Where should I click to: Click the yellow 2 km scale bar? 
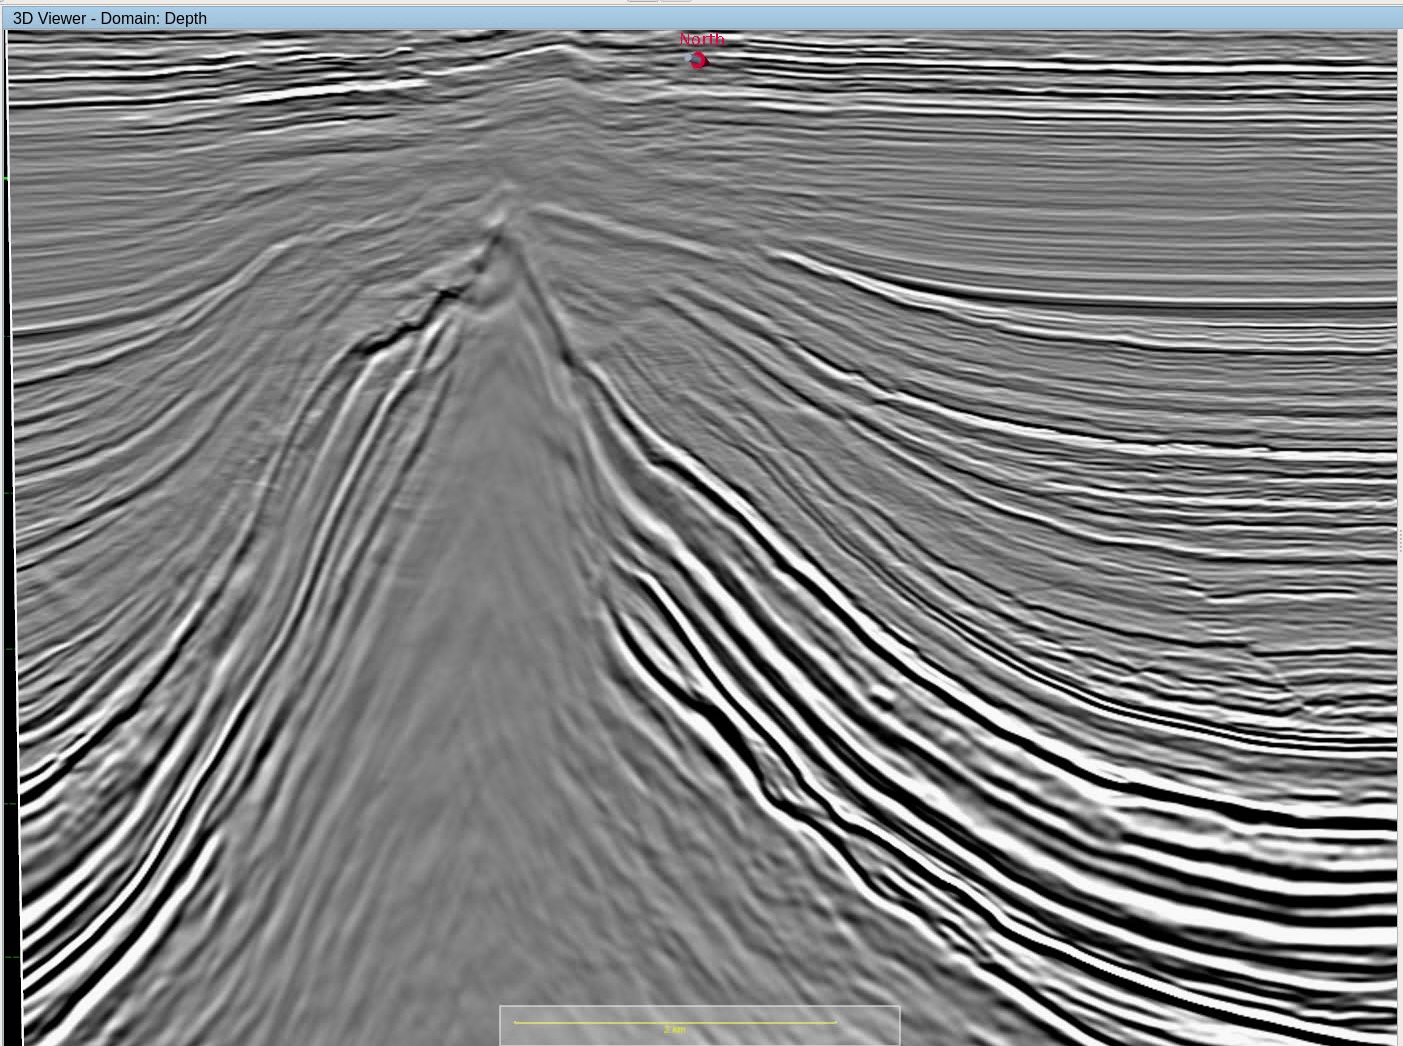675,1023
